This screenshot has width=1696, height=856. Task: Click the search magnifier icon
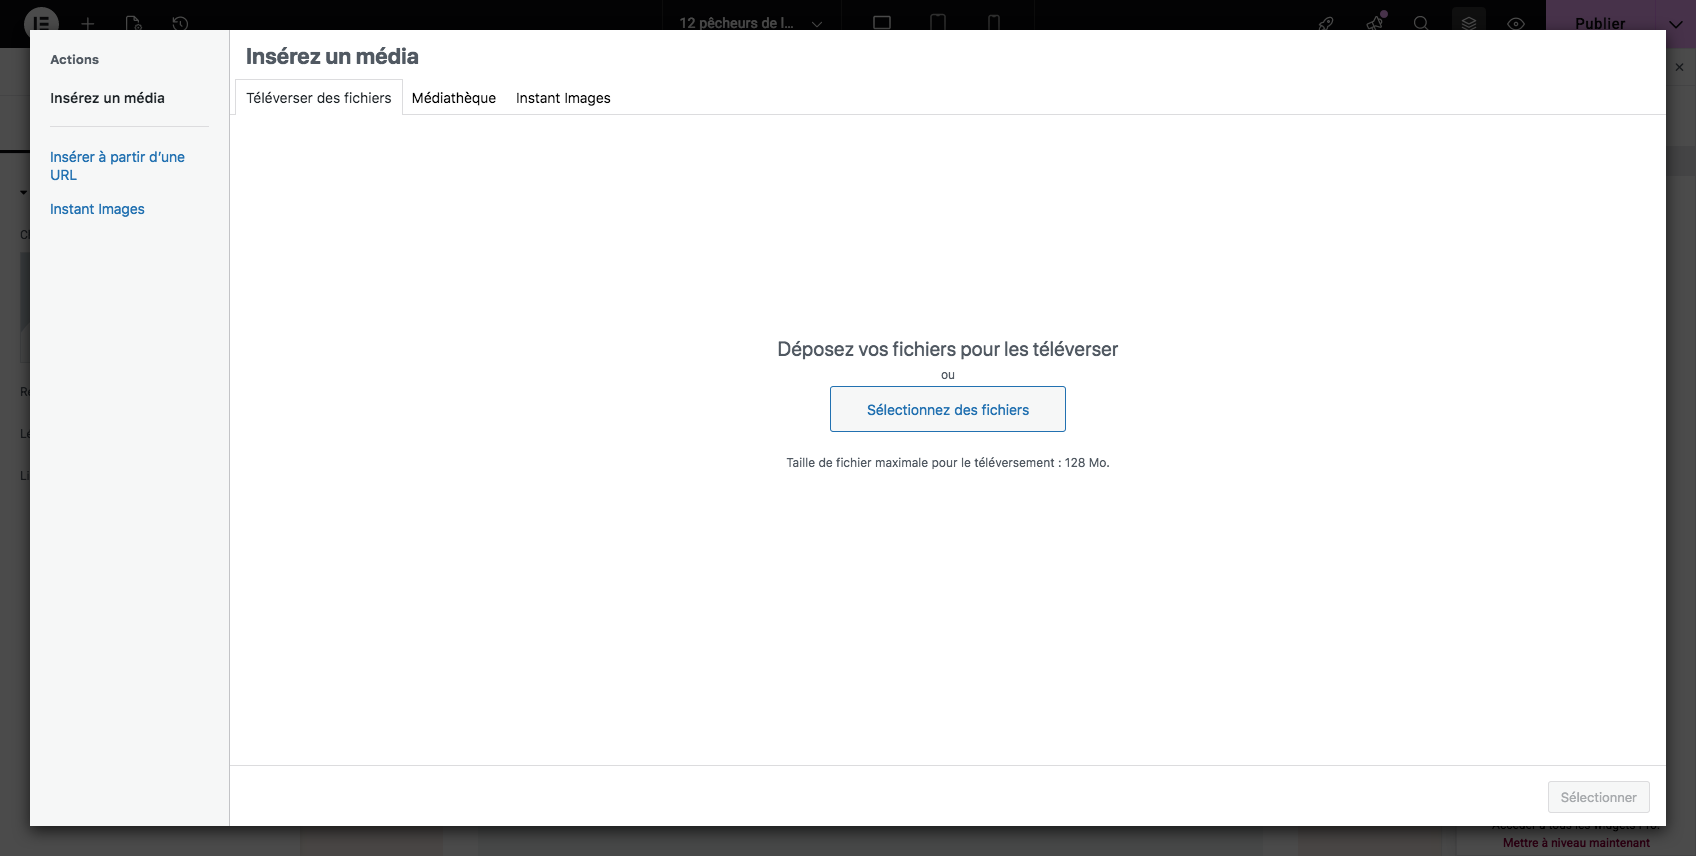point(1421,23)
